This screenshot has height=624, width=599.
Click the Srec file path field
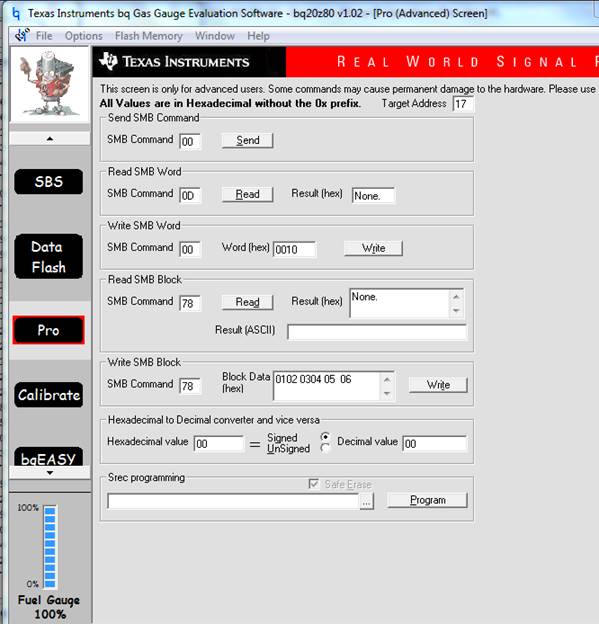pos(233,501)
